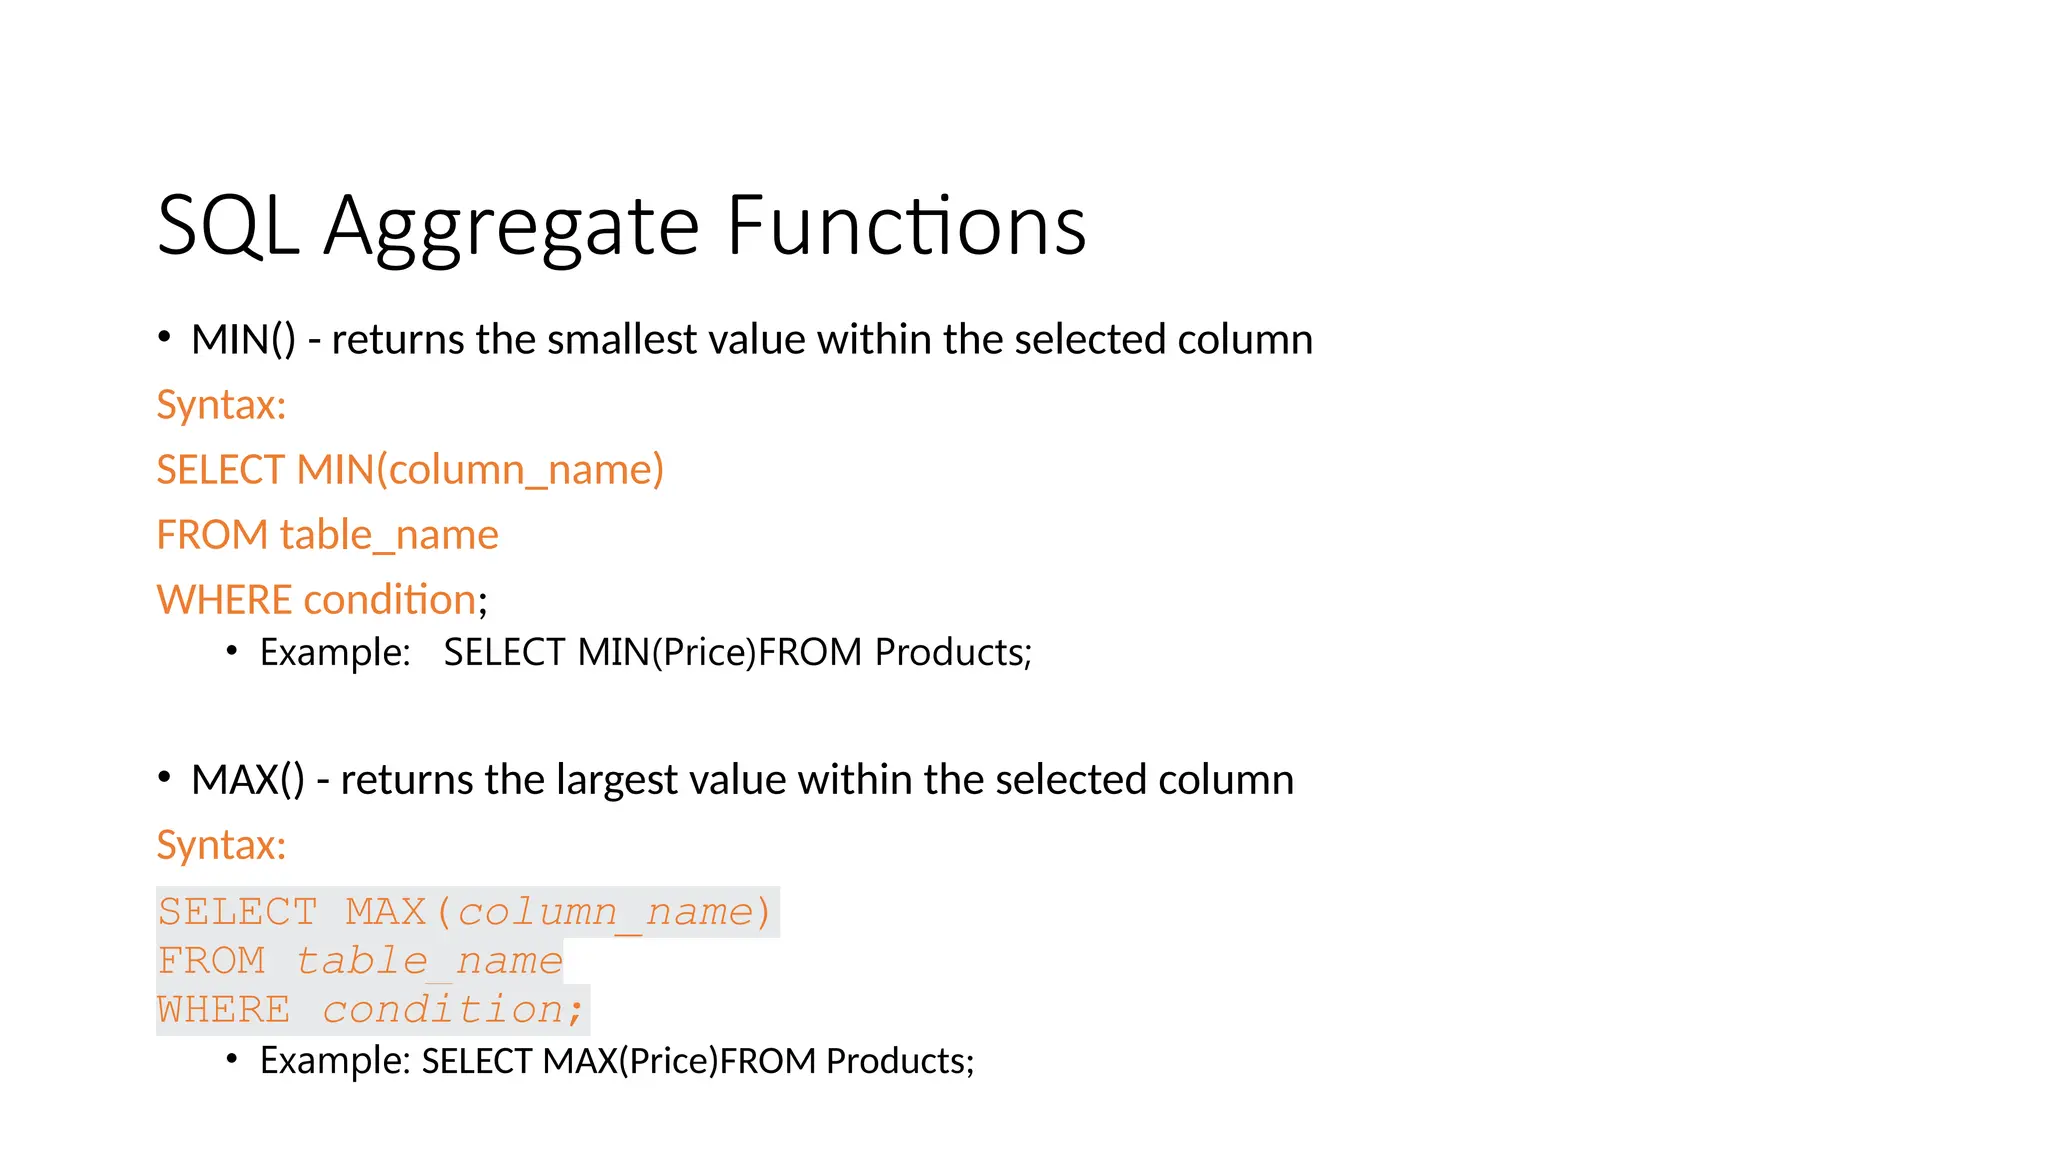Click the monospaced 'WHERE condition;' code line

point(371,1010)
